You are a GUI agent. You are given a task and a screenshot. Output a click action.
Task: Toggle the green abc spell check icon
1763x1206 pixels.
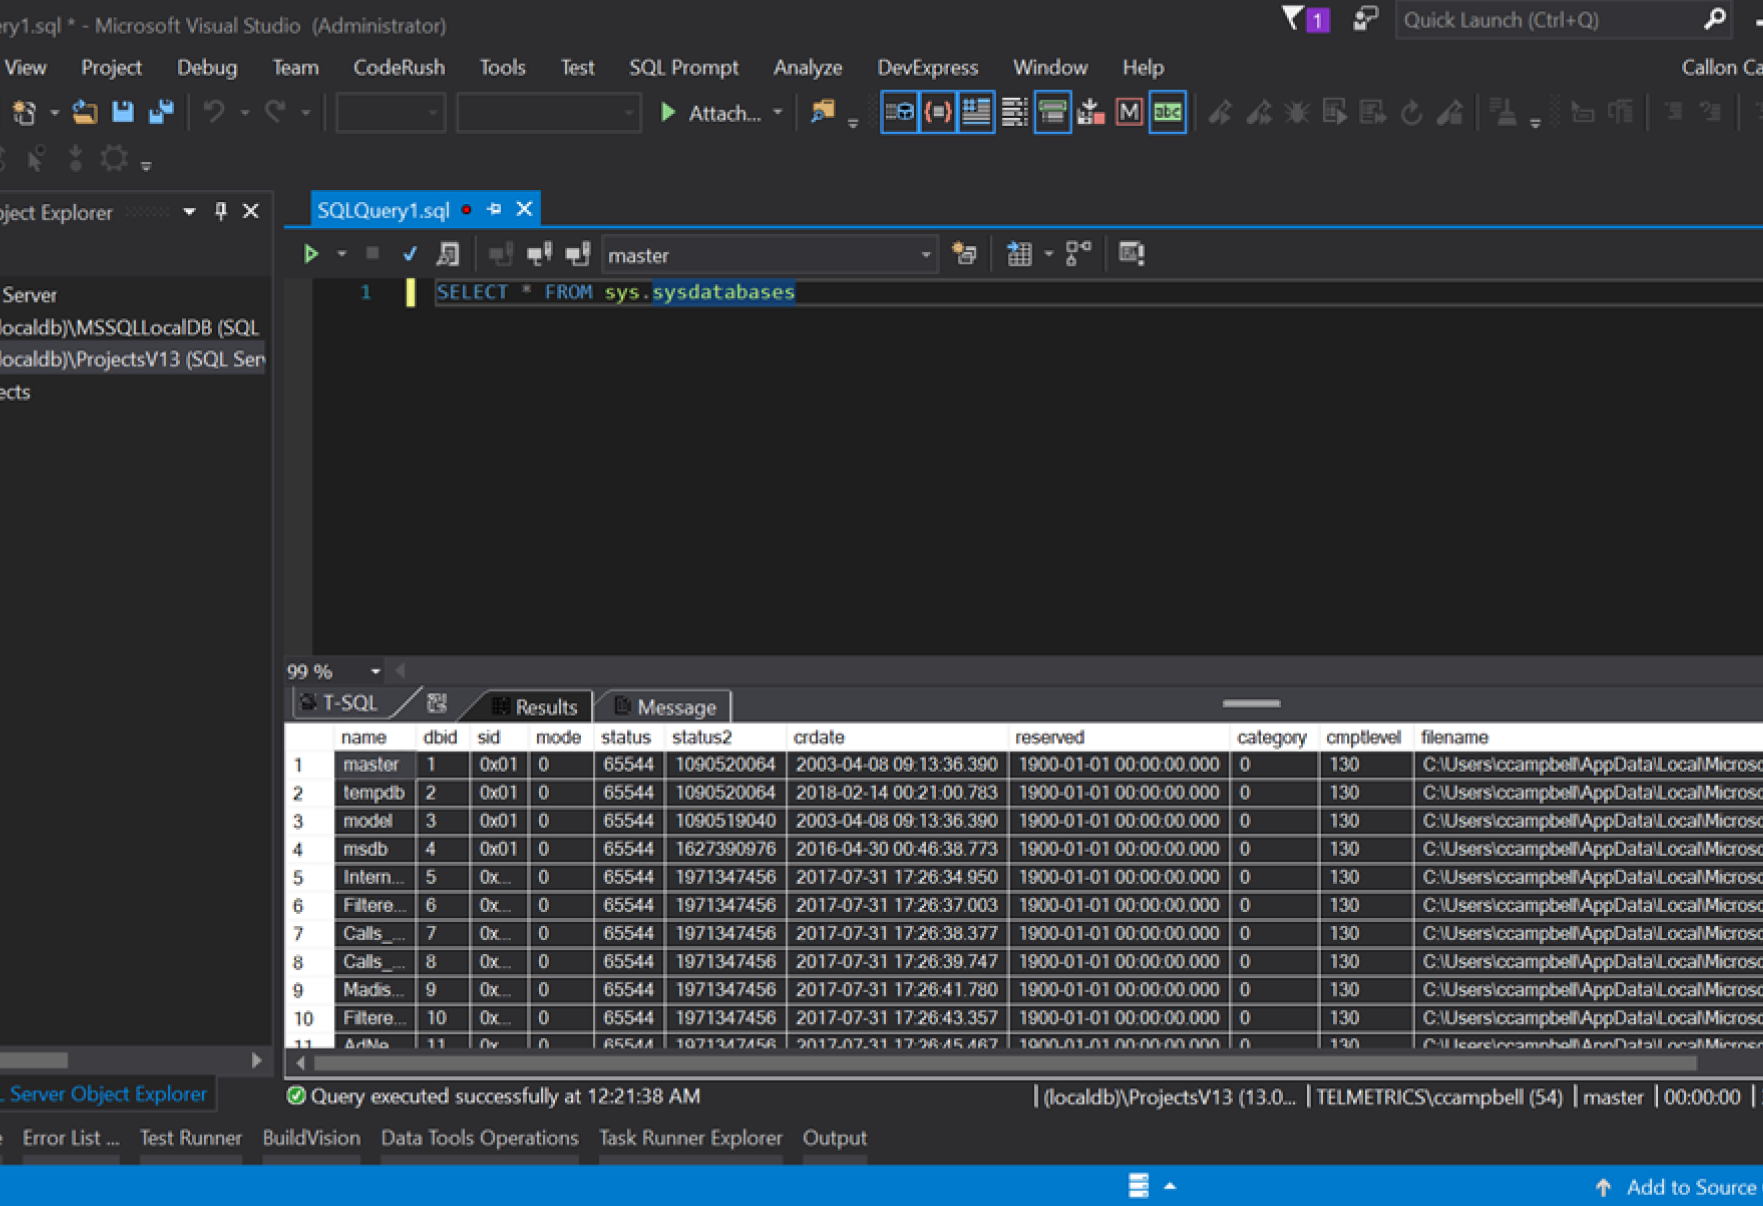tap(1167, 112)
